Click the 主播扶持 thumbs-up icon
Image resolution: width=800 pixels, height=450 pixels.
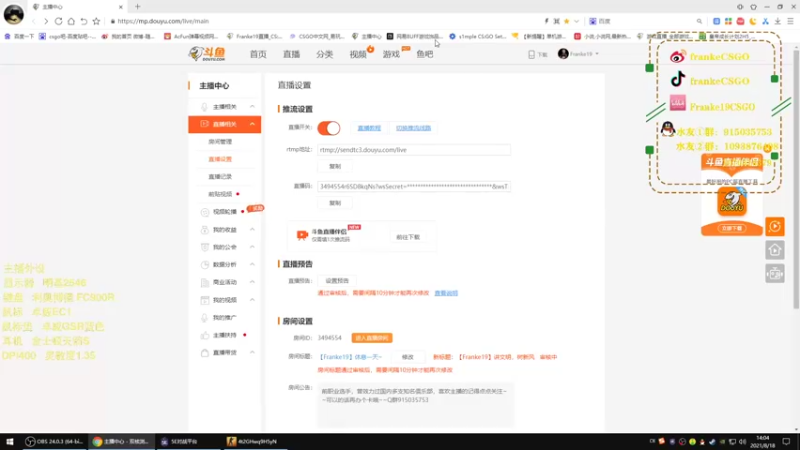tap(205, 335)
